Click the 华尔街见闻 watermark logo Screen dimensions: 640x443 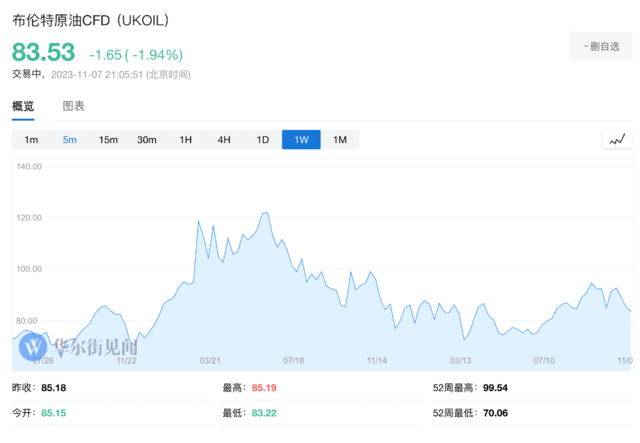78,347
